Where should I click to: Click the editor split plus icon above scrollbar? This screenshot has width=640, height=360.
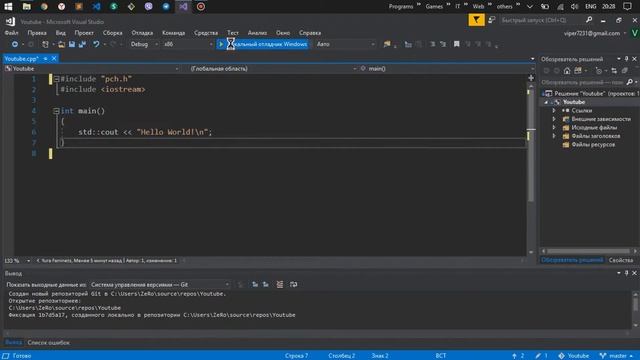tap(531, 78)
